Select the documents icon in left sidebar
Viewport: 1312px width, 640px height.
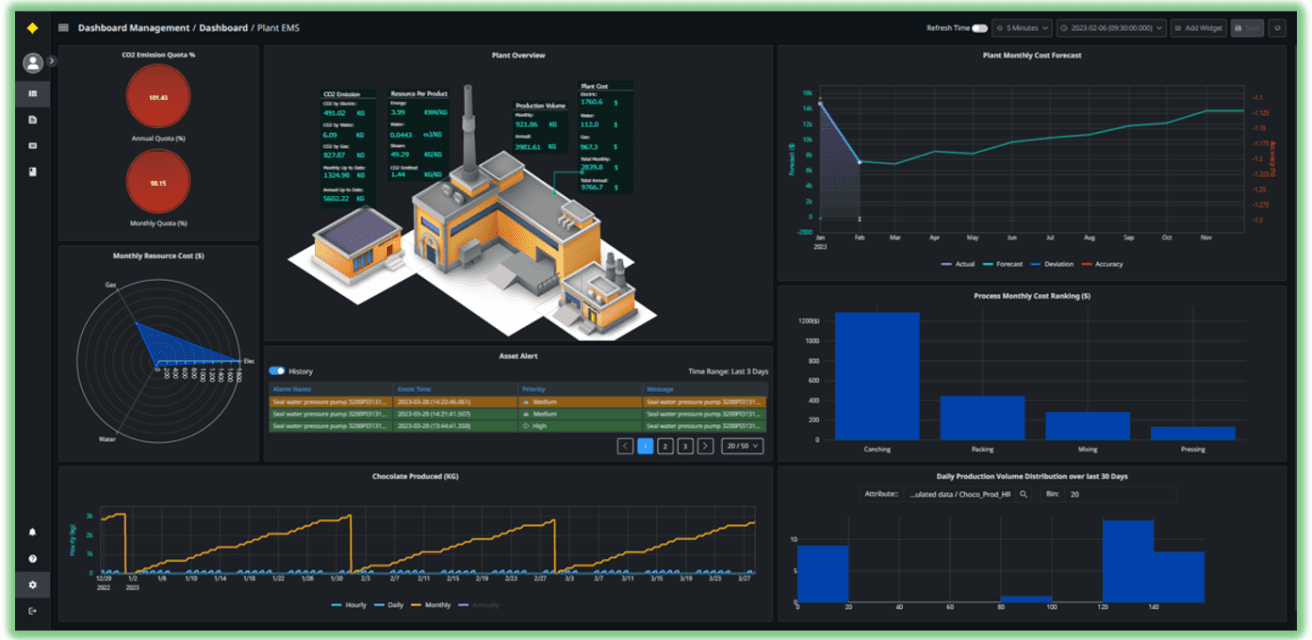[33, 119]
